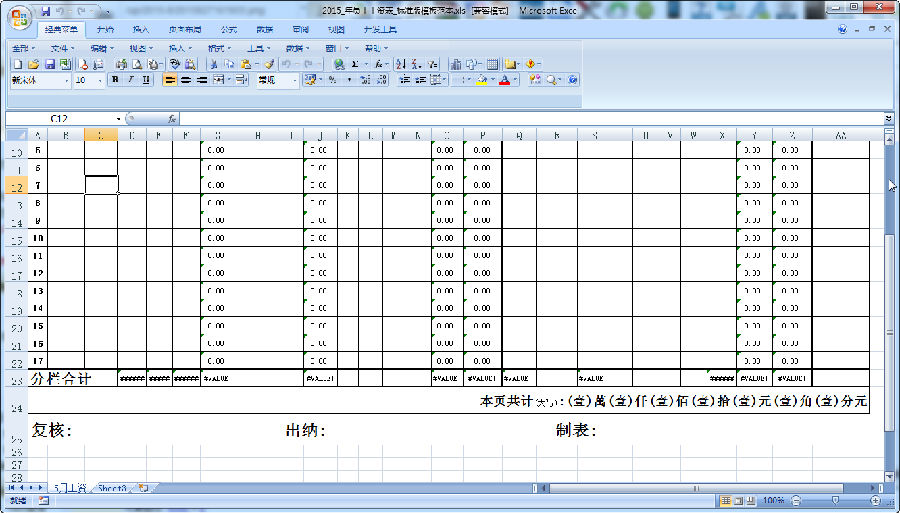900x513 pixels.
Task: Open the classic 编辑 menu
Action: click(x=101, y=48)
